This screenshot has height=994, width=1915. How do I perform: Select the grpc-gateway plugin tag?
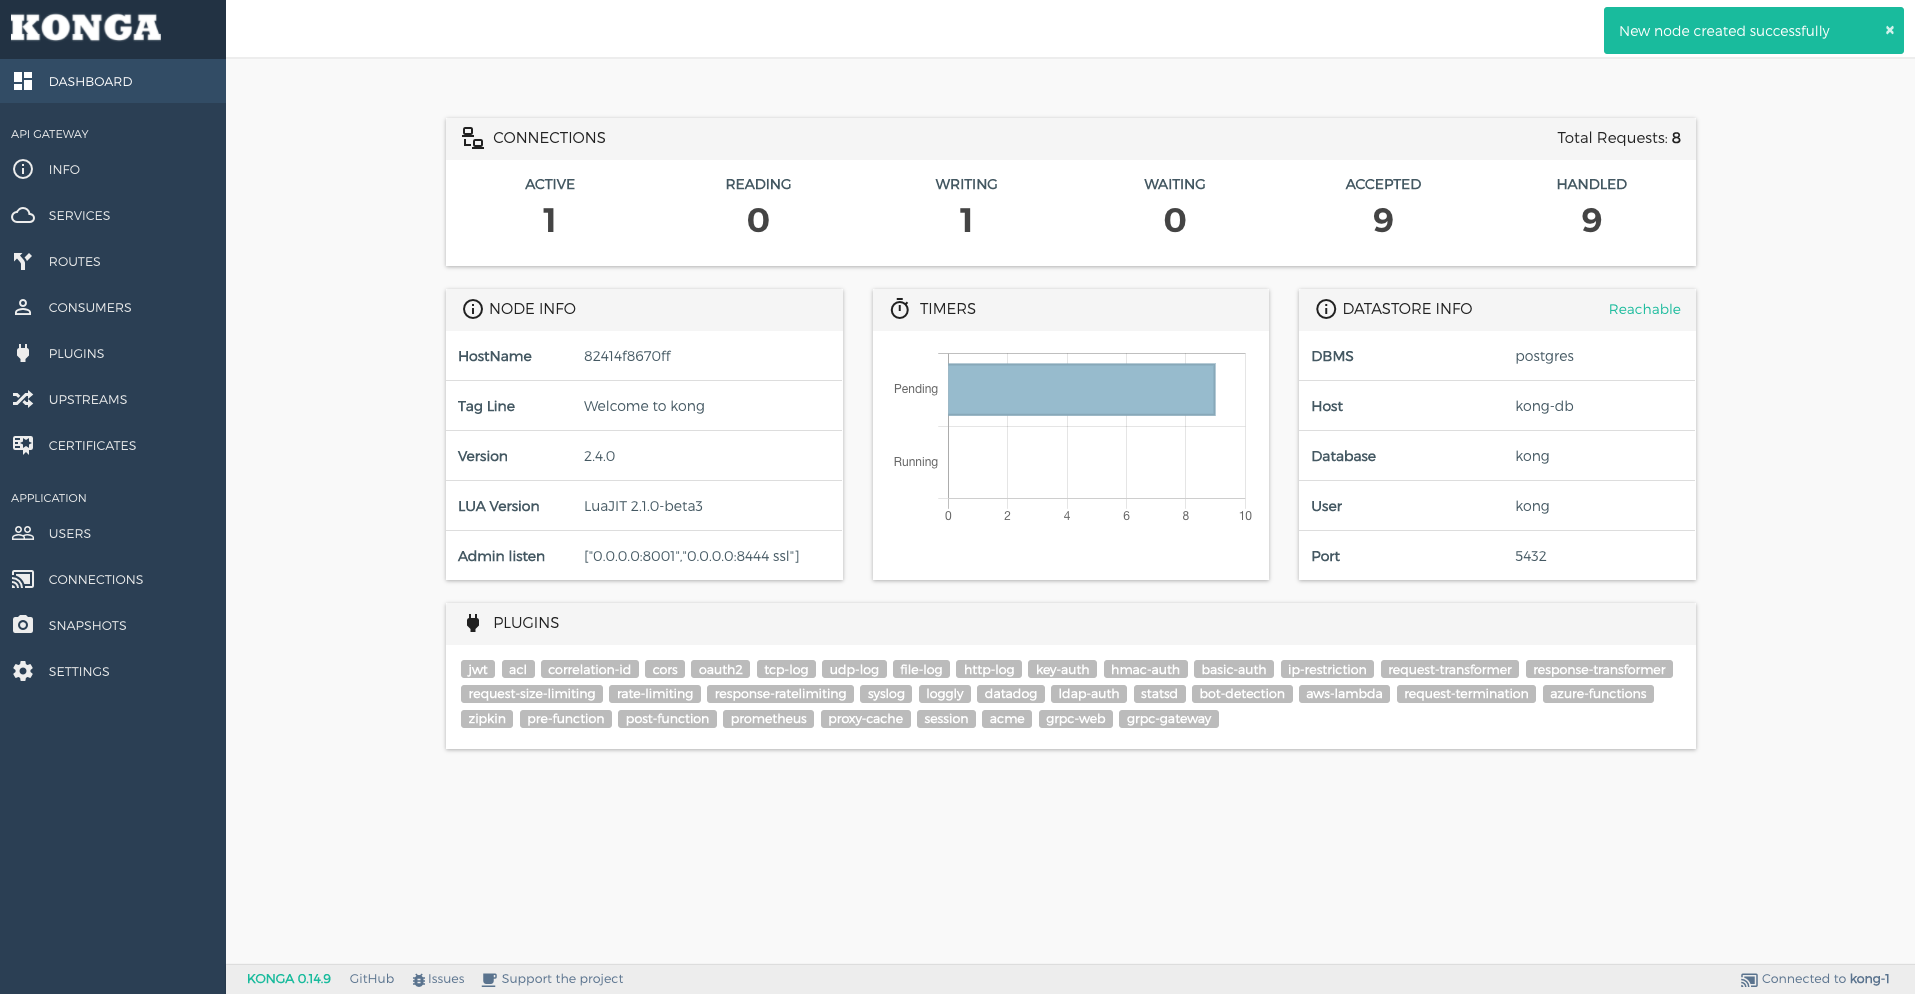[x=1168, y=719]
